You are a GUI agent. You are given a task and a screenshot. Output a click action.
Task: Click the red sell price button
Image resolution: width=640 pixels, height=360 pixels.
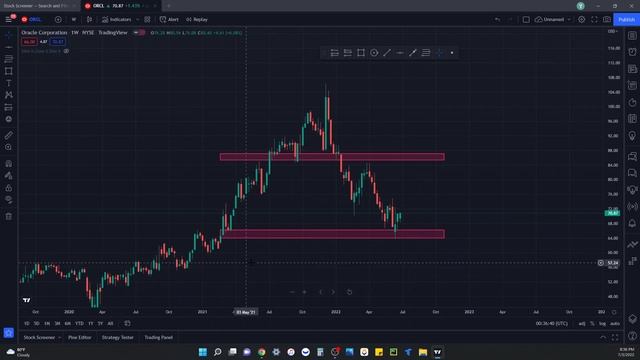[x=29, y=42]
